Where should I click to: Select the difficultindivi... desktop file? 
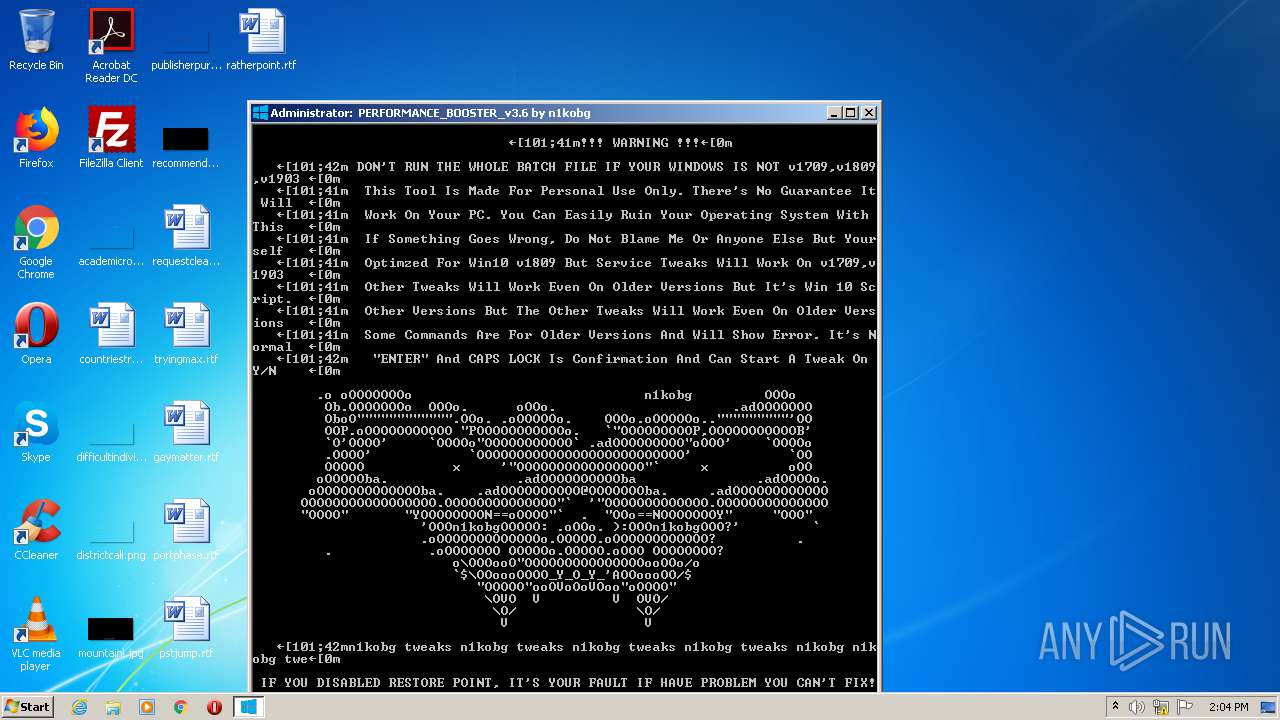pyautogui.click(x=111, y=442)
